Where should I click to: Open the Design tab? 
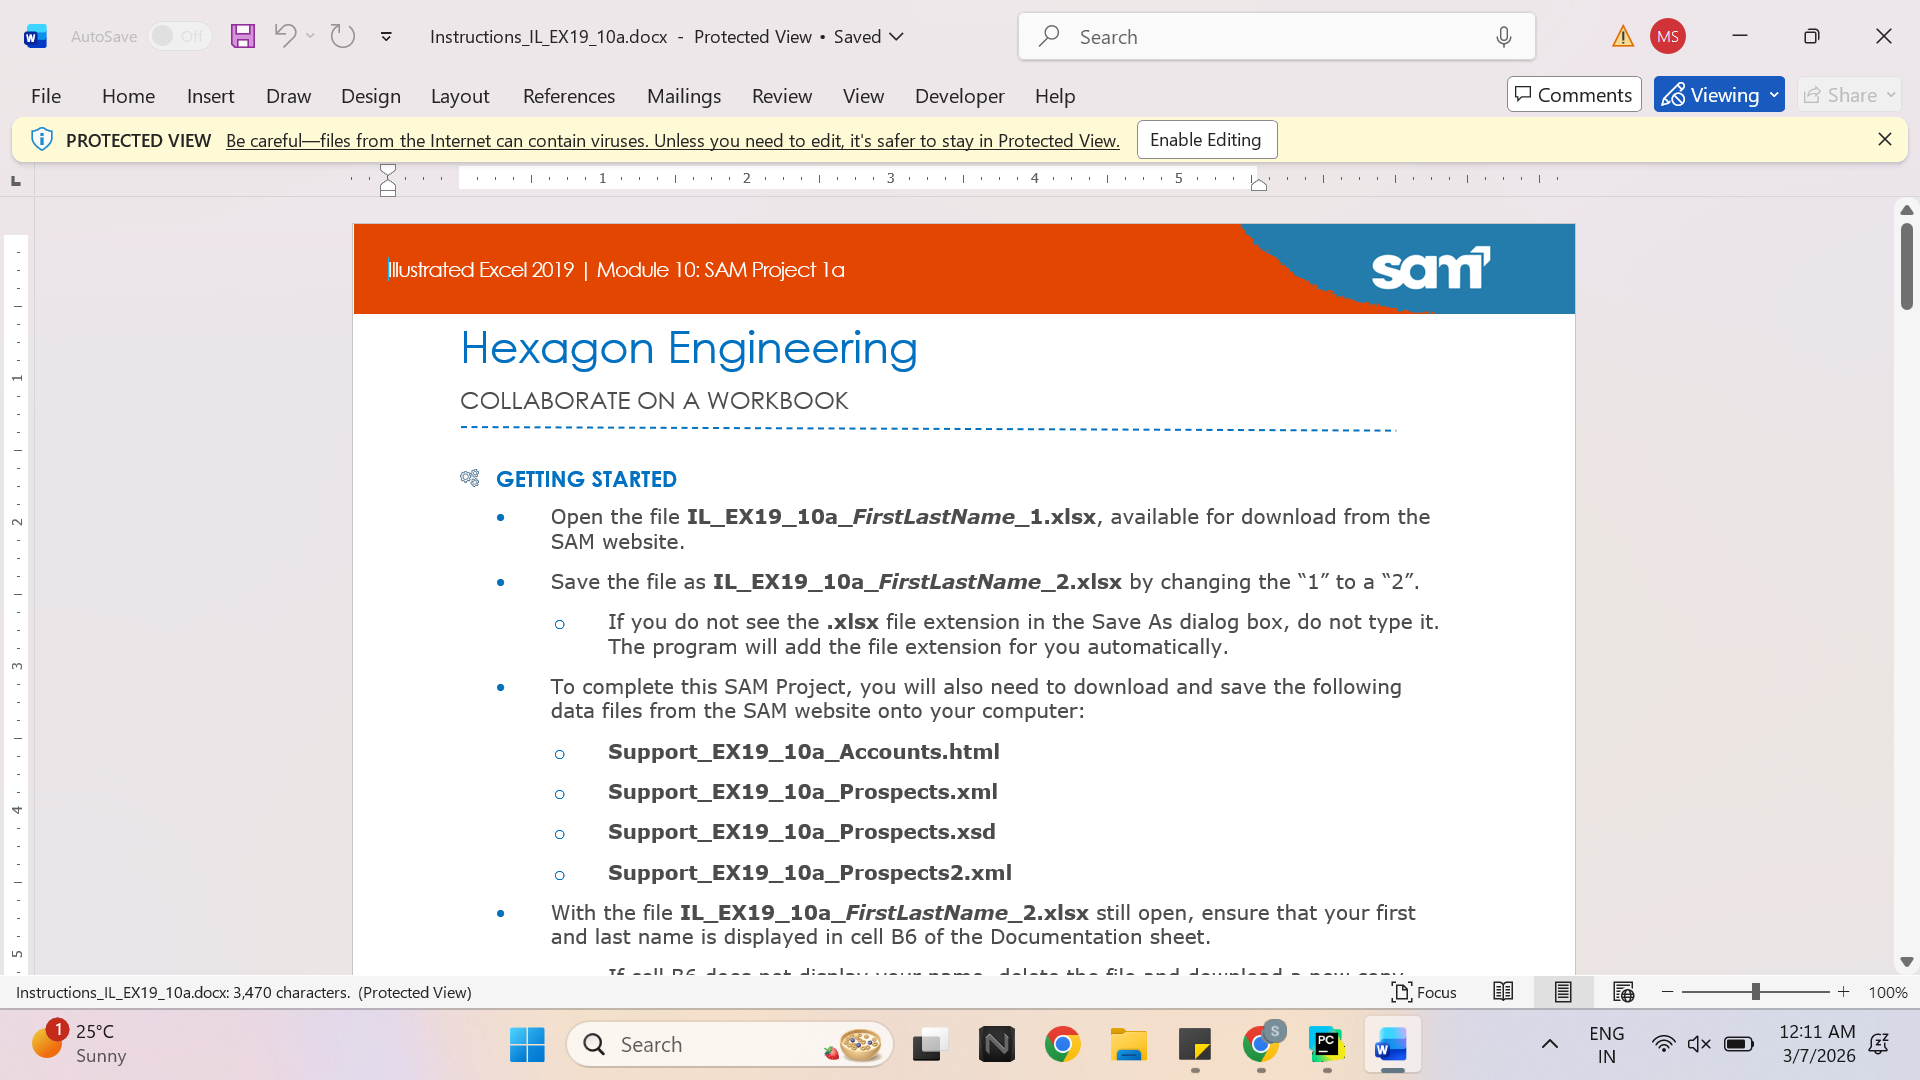370,96
